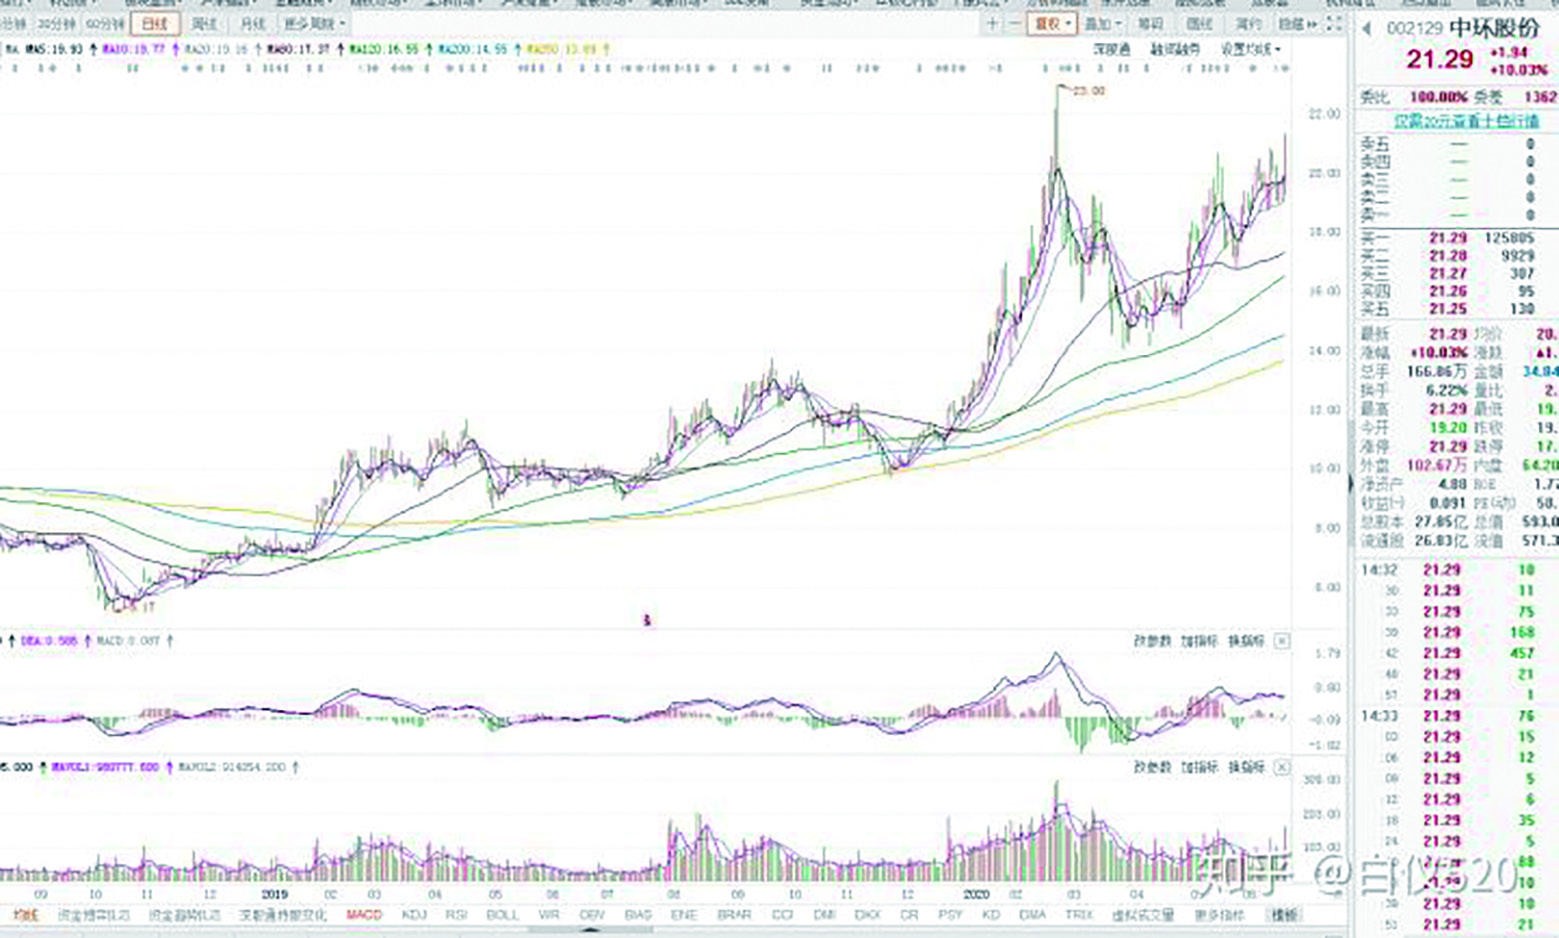
Task: Open the 复权 dropdown
Action: pyautogui.click(x=1051, y=23)
